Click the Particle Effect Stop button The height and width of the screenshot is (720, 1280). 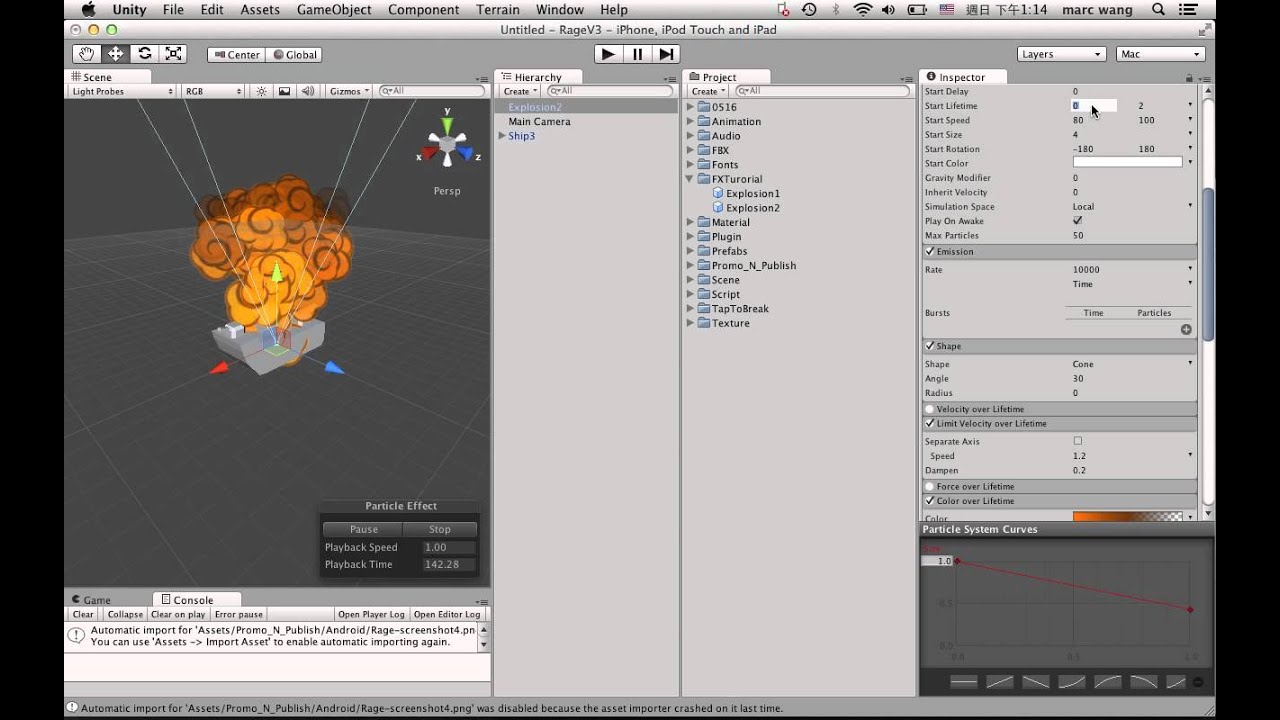coord(440,529)
